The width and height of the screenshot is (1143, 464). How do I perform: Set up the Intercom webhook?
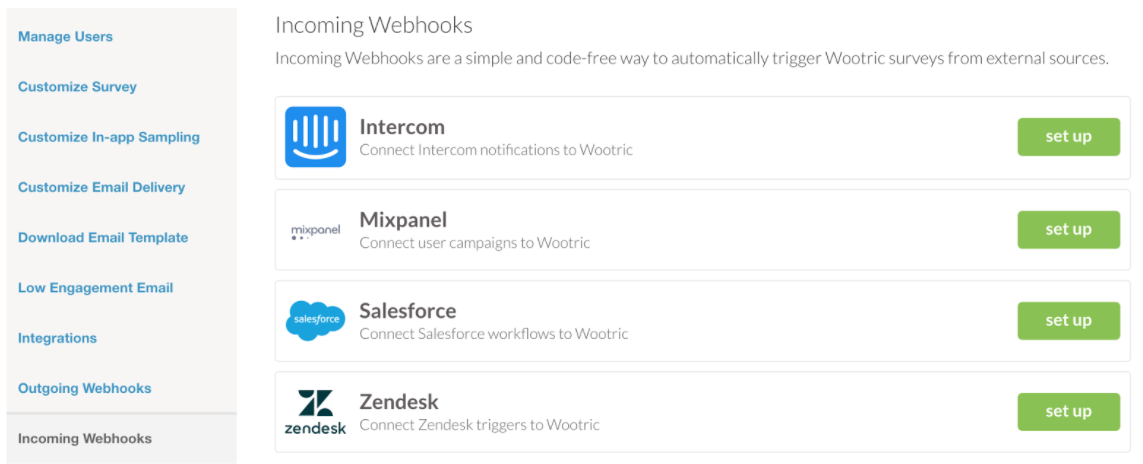click(1068, 137)
